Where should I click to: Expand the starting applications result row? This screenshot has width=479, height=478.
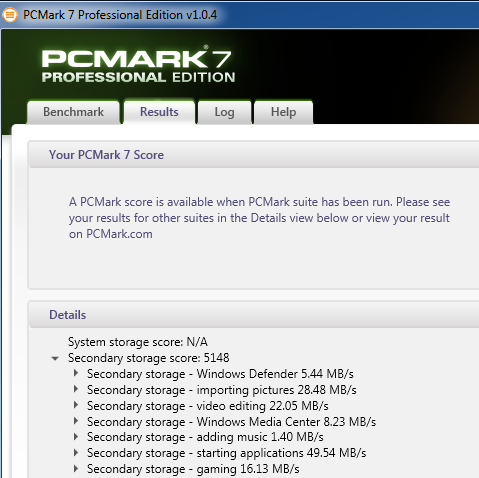click(76, 452)
